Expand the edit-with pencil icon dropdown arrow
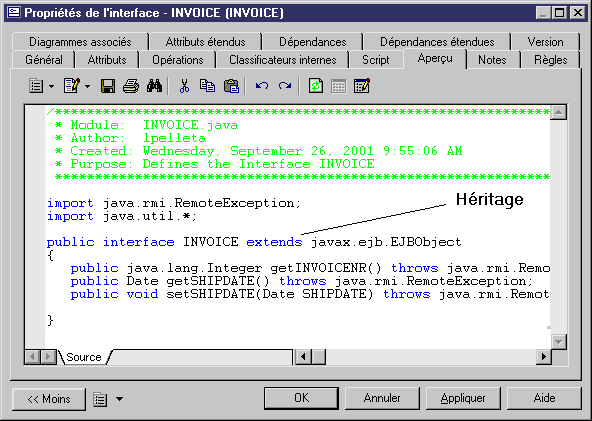The width and height of the screenshot is (592, 421). [x=88, y=86]
